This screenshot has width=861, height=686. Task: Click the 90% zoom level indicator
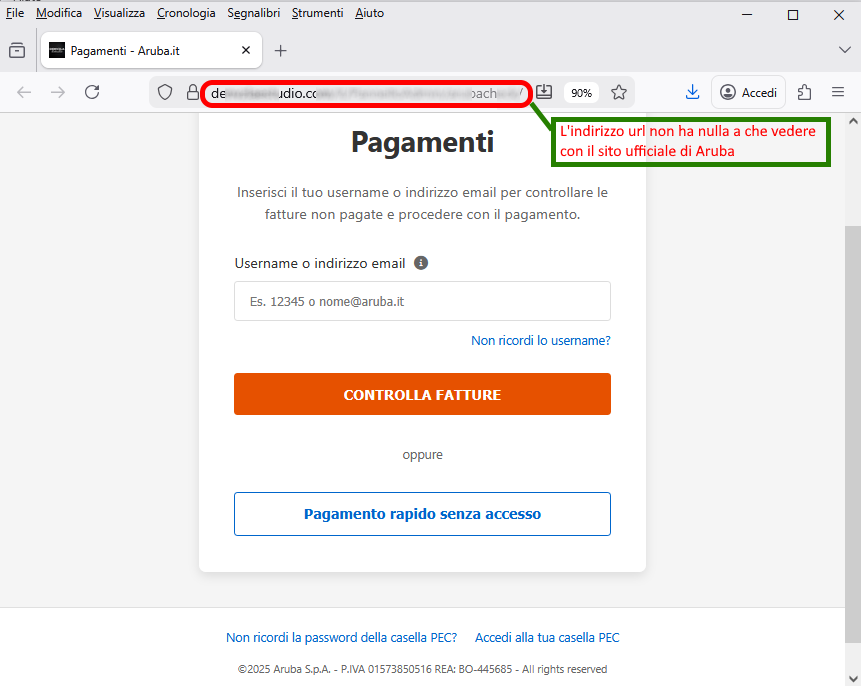tap(581, 93)
